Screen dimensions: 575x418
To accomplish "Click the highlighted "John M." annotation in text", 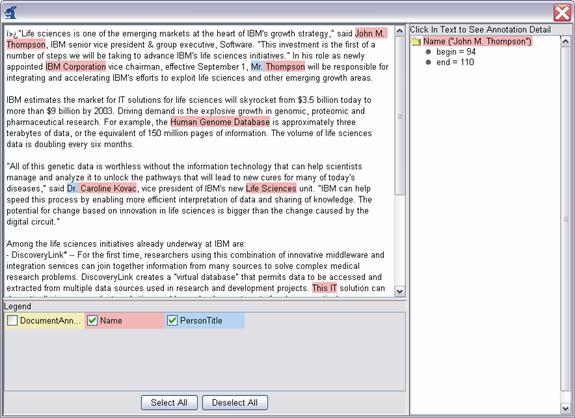I will (370, 33).
